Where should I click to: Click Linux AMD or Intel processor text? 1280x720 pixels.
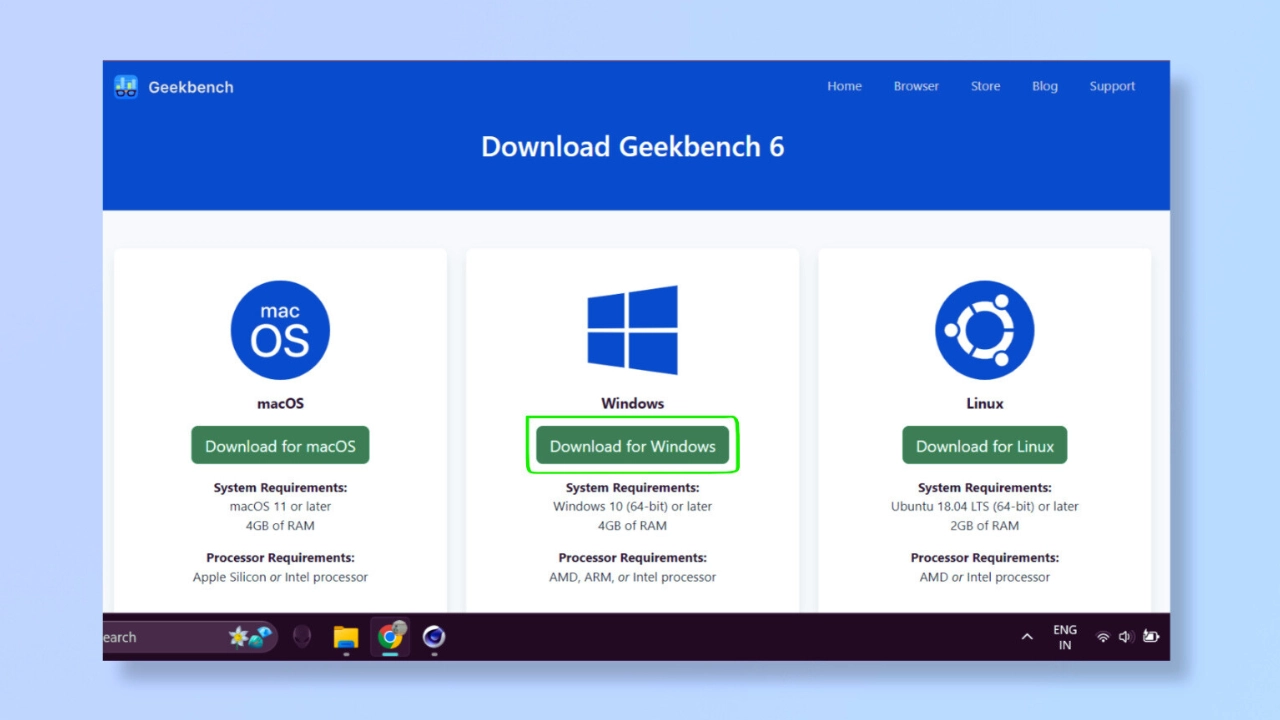(x=985, y=577)
